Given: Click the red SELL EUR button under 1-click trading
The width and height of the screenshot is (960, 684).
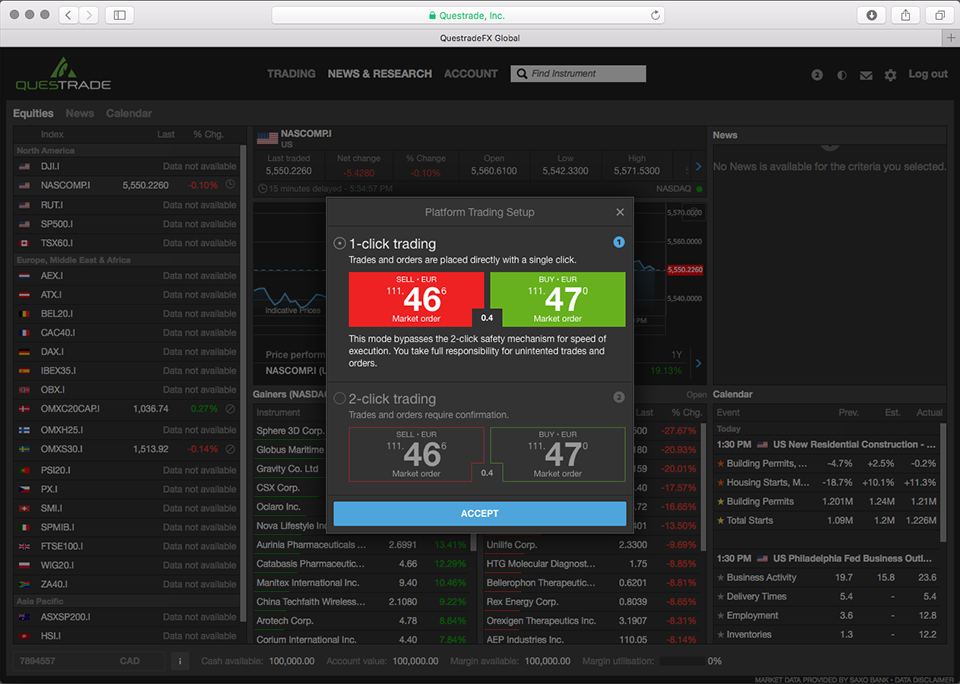Looking at the screenshot, I should (x=416, y=299).
